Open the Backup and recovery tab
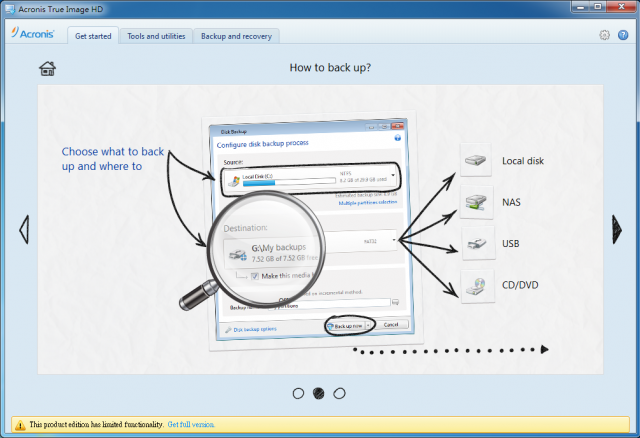Viewport: 640px width, 438px height. point(236,36)
